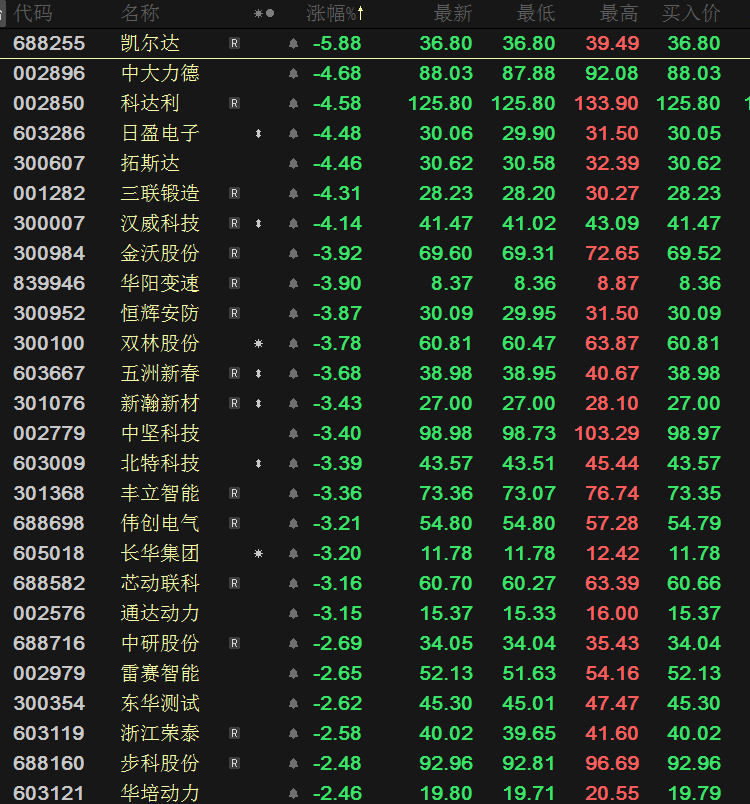
Task: Click the bell icon on 雷赛智能 row
Action: pos(293,673)
